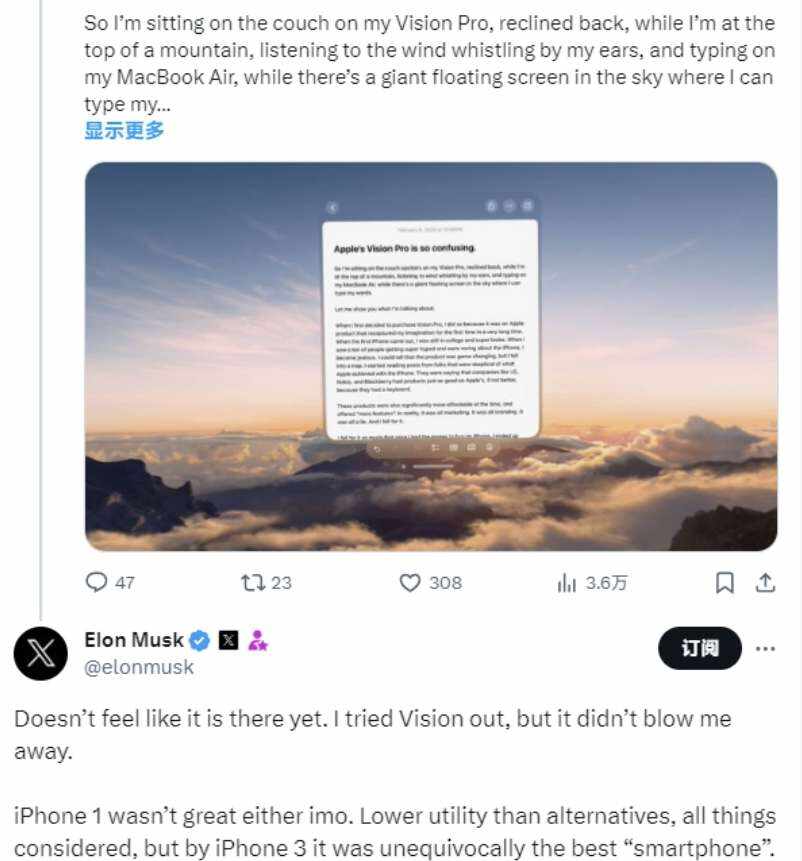Expand tweet text with 显示更多
The image size is (802, 861).
point(124,130)
